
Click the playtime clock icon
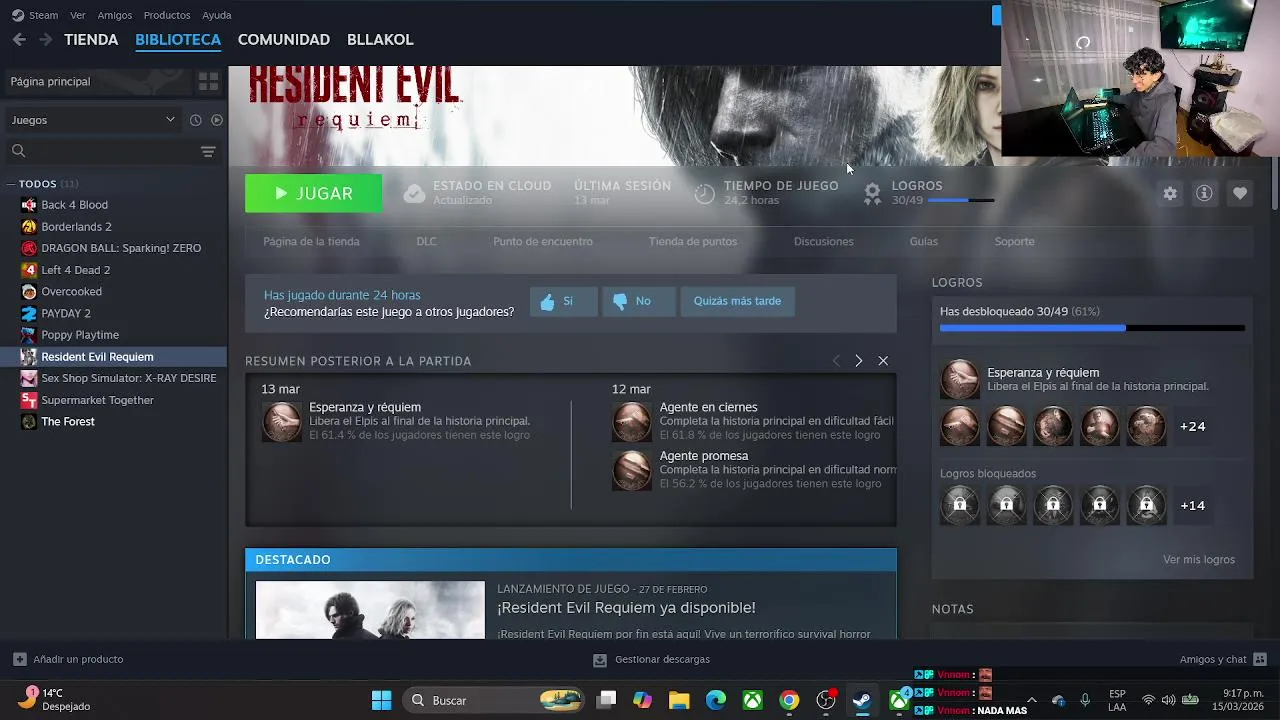705,193
